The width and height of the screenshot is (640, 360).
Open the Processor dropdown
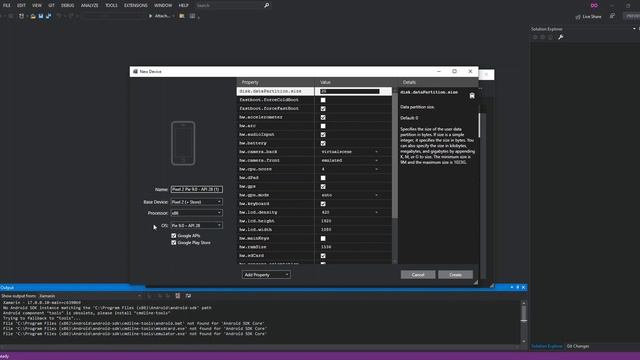coord(196,213)
